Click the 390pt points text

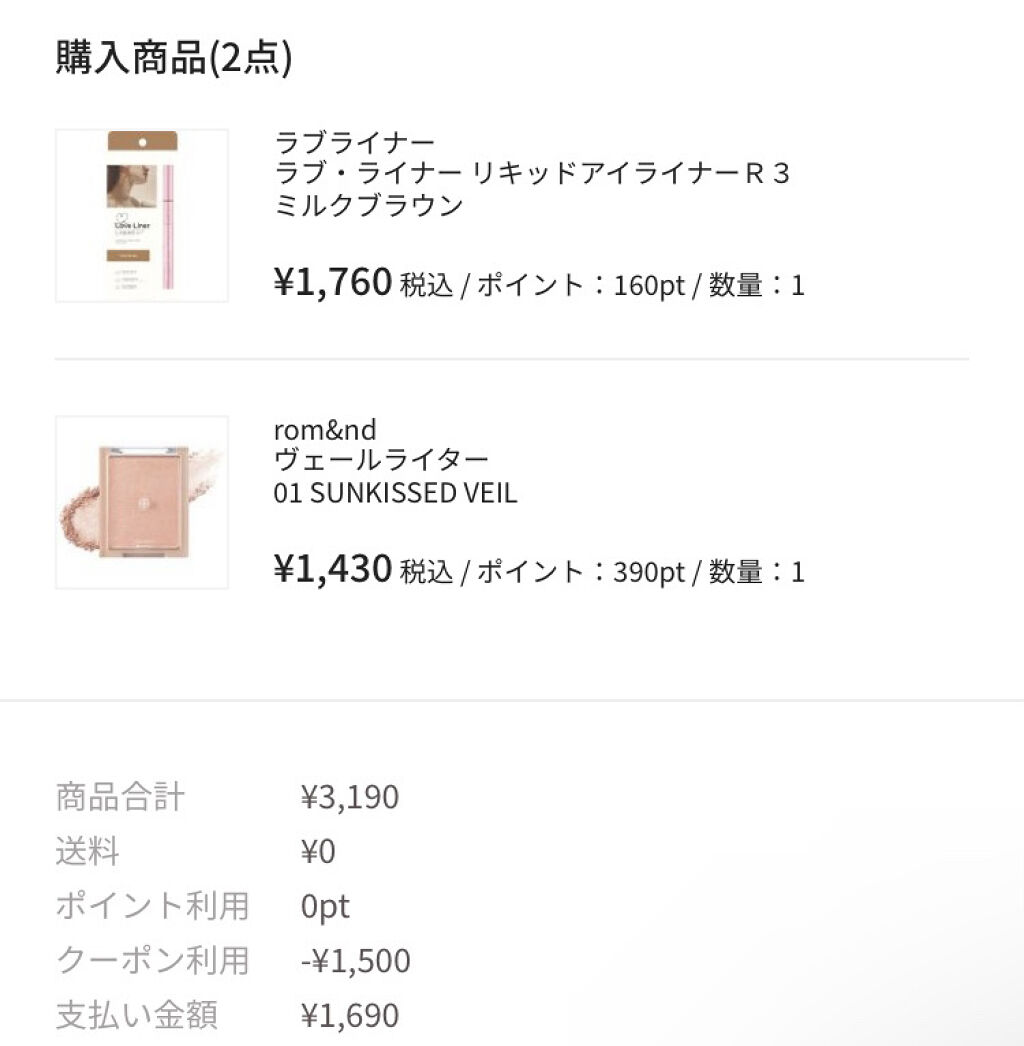[649, 572]
